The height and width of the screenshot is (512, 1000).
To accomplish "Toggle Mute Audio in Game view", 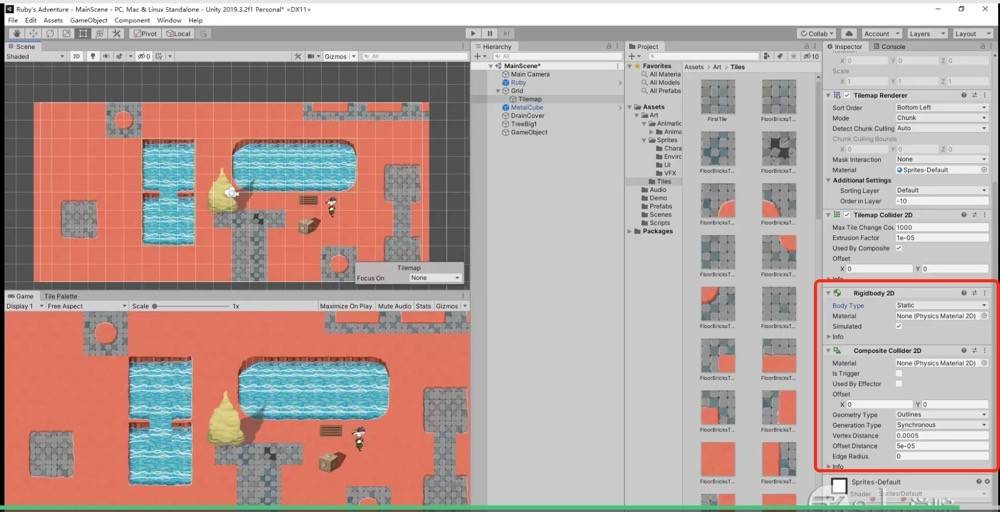I will coord(394,306).
